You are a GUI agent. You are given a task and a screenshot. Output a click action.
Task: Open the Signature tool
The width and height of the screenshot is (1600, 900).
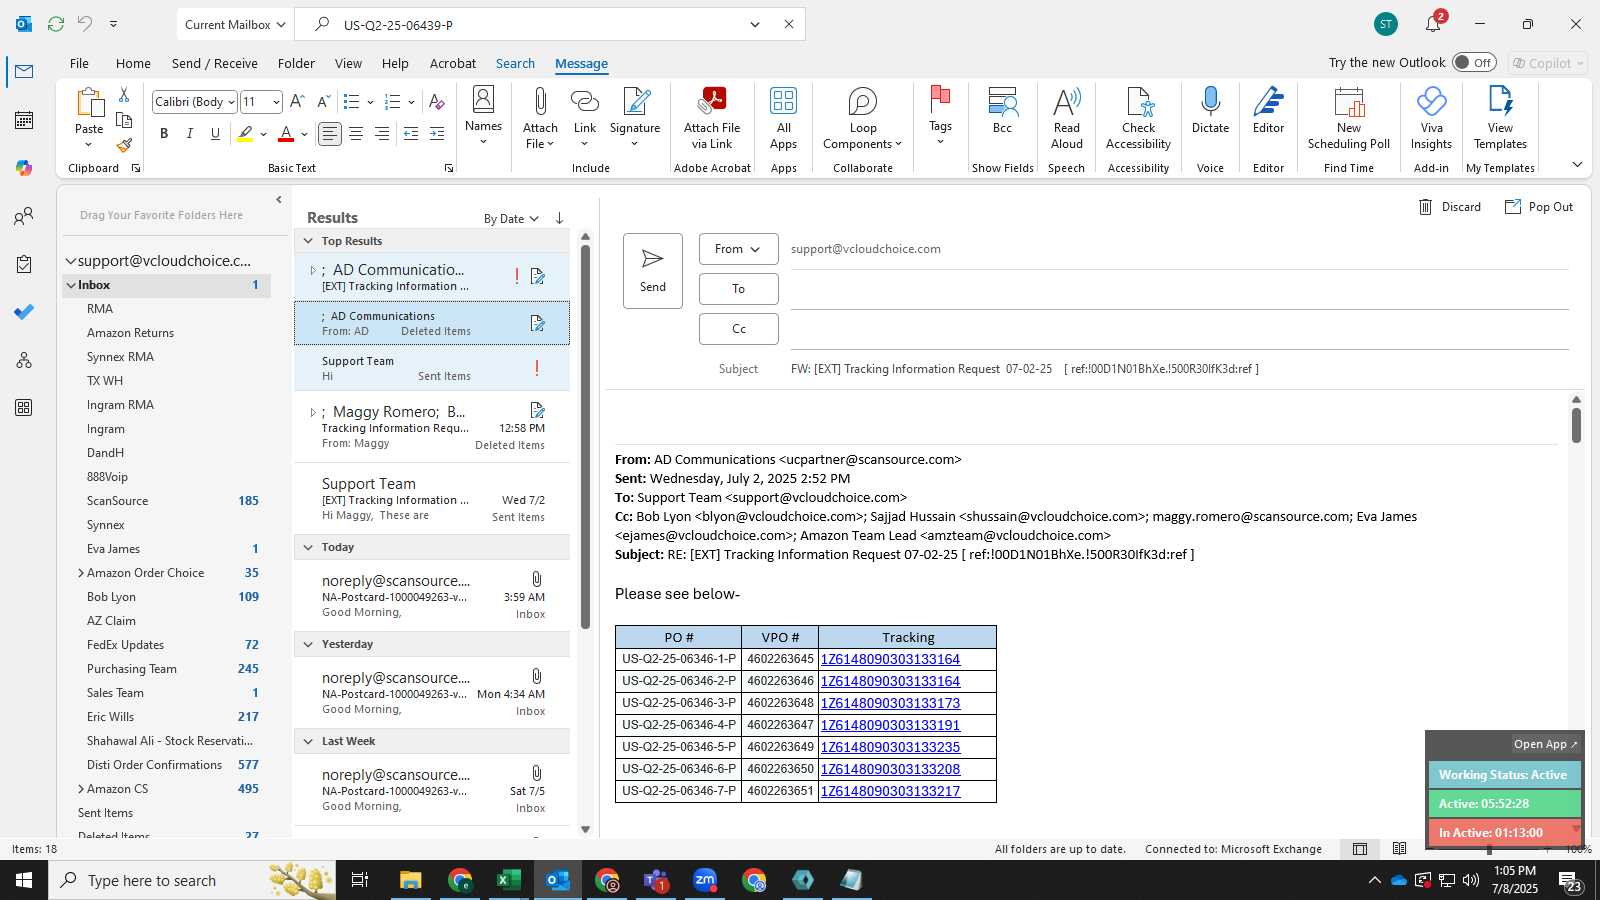click(x=635, y=102)
